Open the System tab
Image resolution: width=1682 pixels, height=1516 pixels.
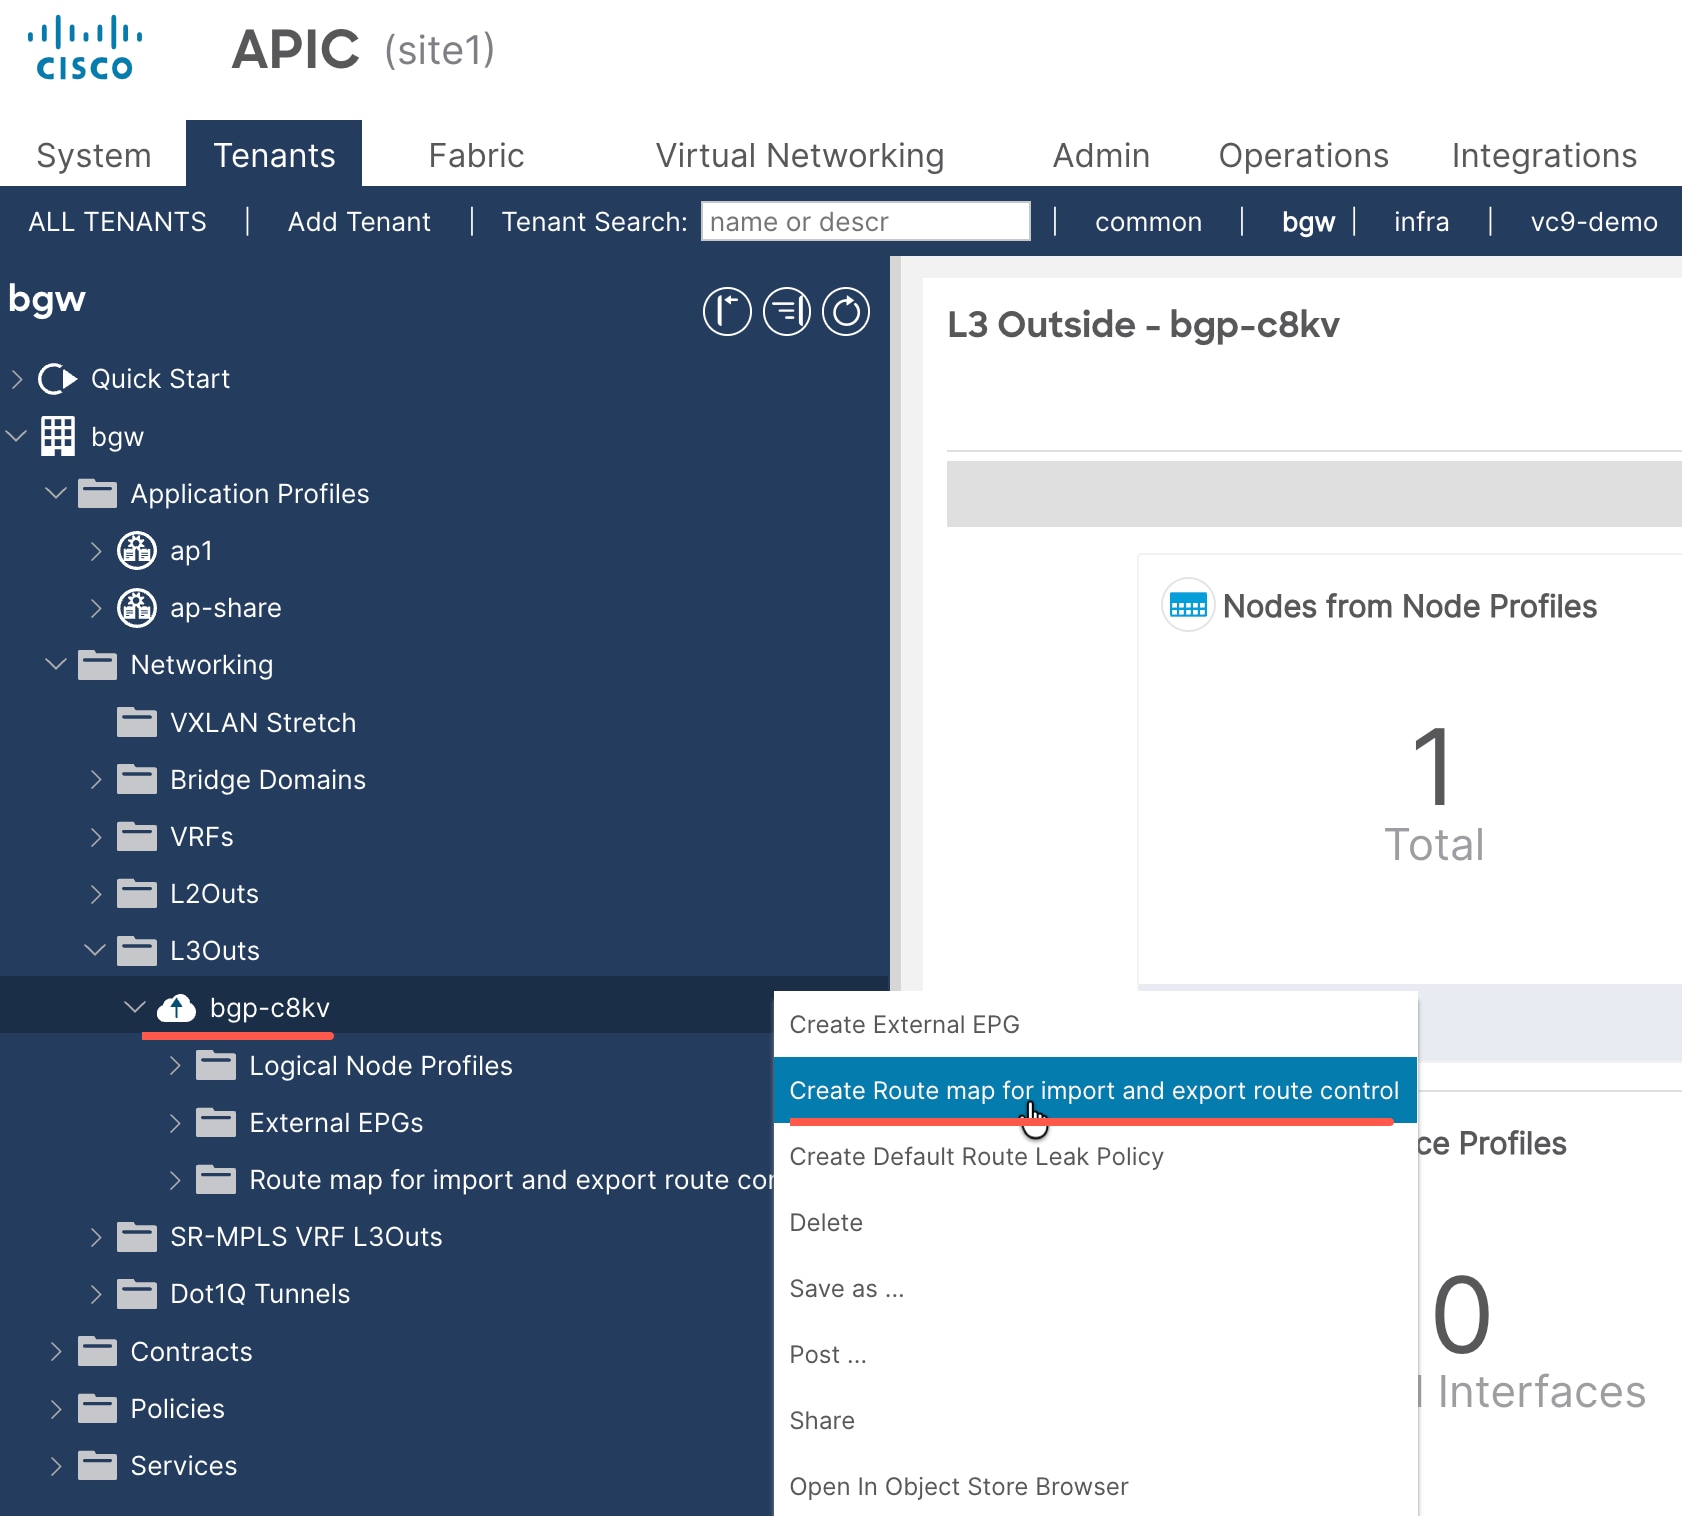tap(94, 155)
